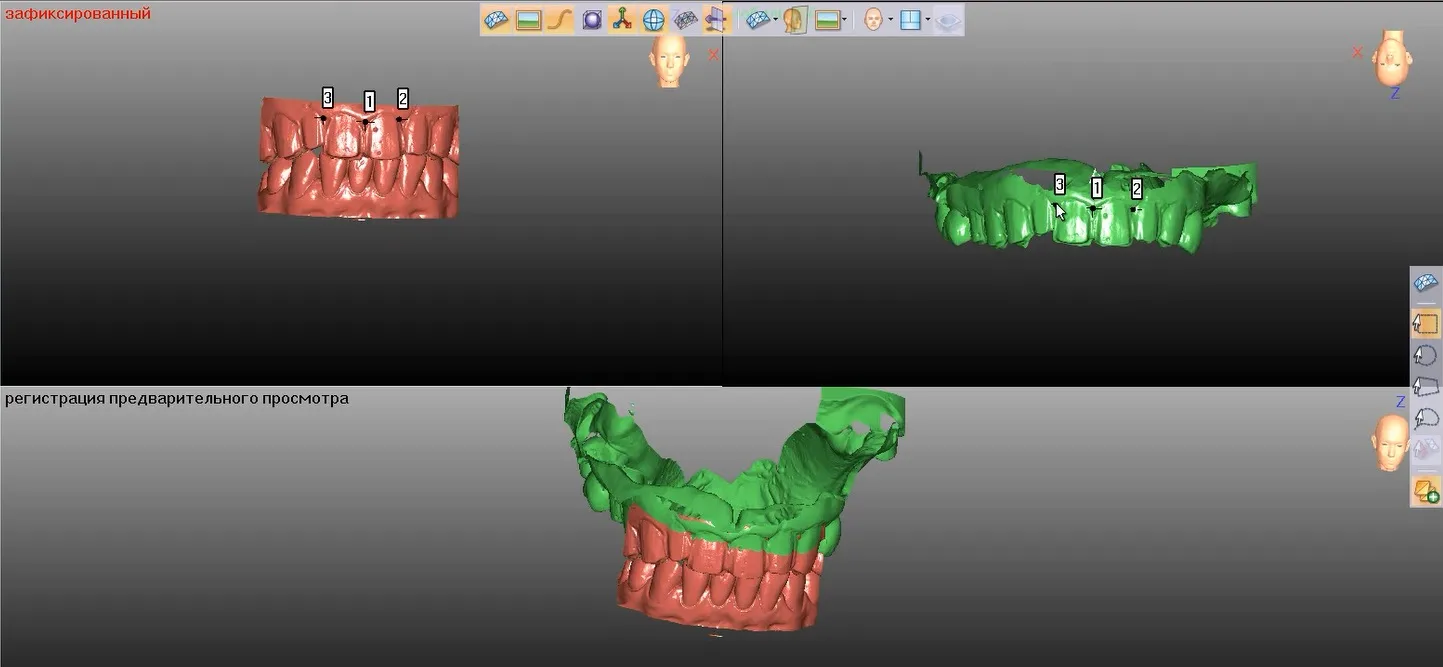Click the globe wireframe view icon
The width and height of the screenshot is (1443, 667).
point(653,20)
